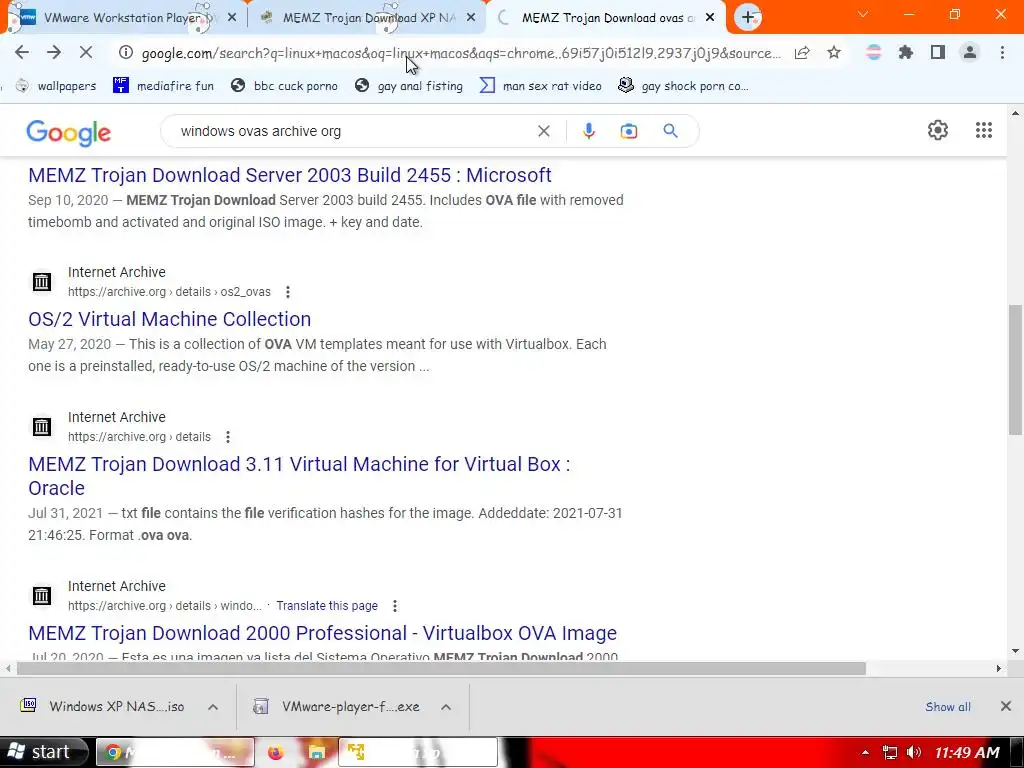Screen dimensions: 1024x768
Task: Expand VMware-player exe download options
Action: (446, 707)
